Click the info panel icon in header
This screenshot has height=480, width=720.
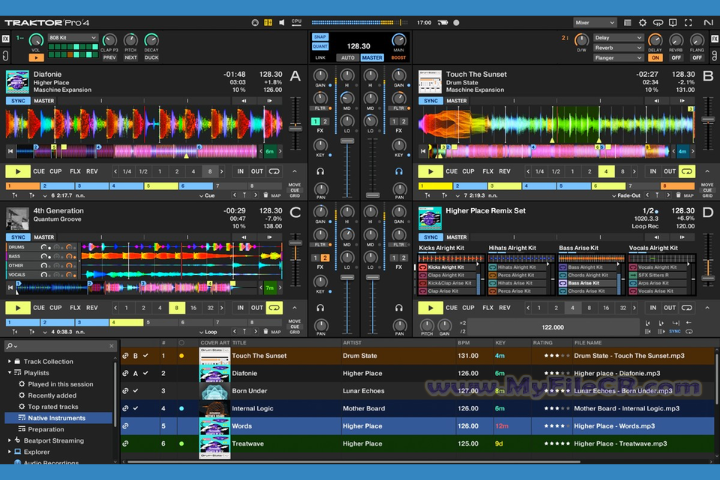(x=673, y=23)
